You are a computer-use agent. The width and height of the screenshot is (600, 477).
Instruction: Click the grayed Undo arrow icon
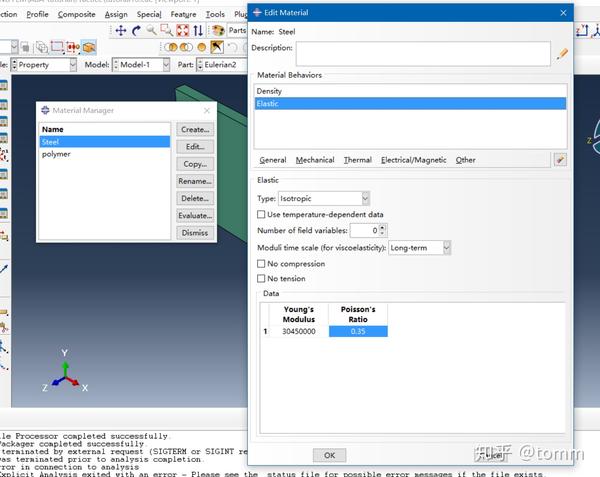click(x=233, y=47)
